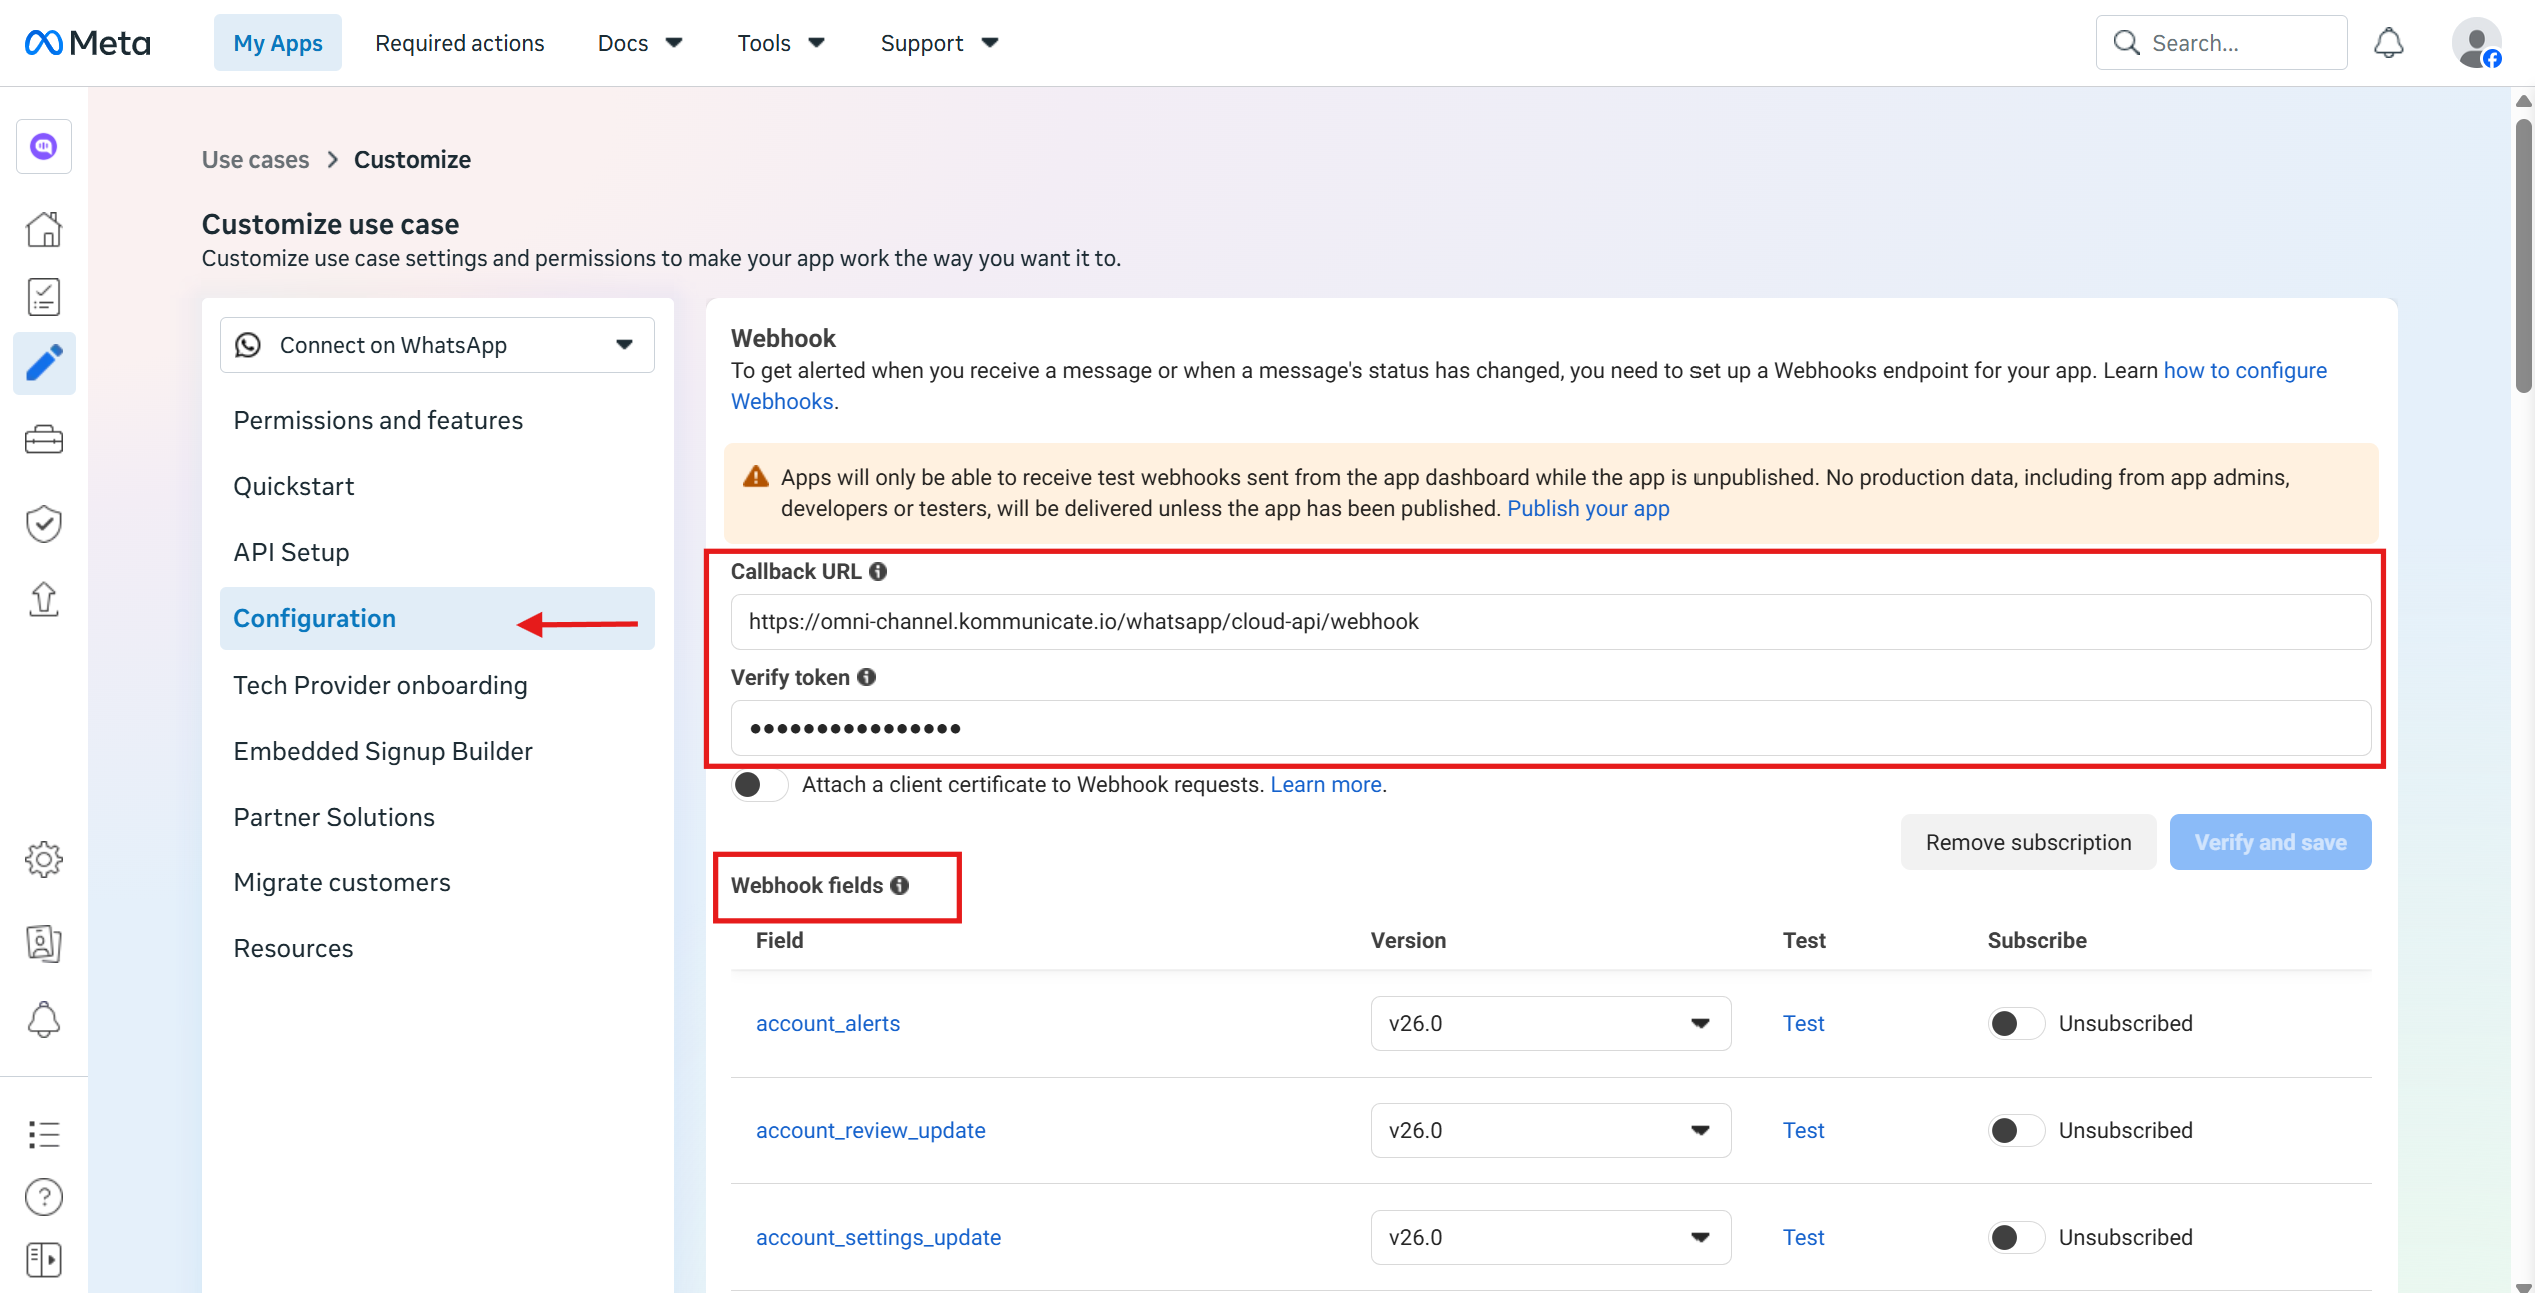Open the list icon in sidebar

(44, 1133)
